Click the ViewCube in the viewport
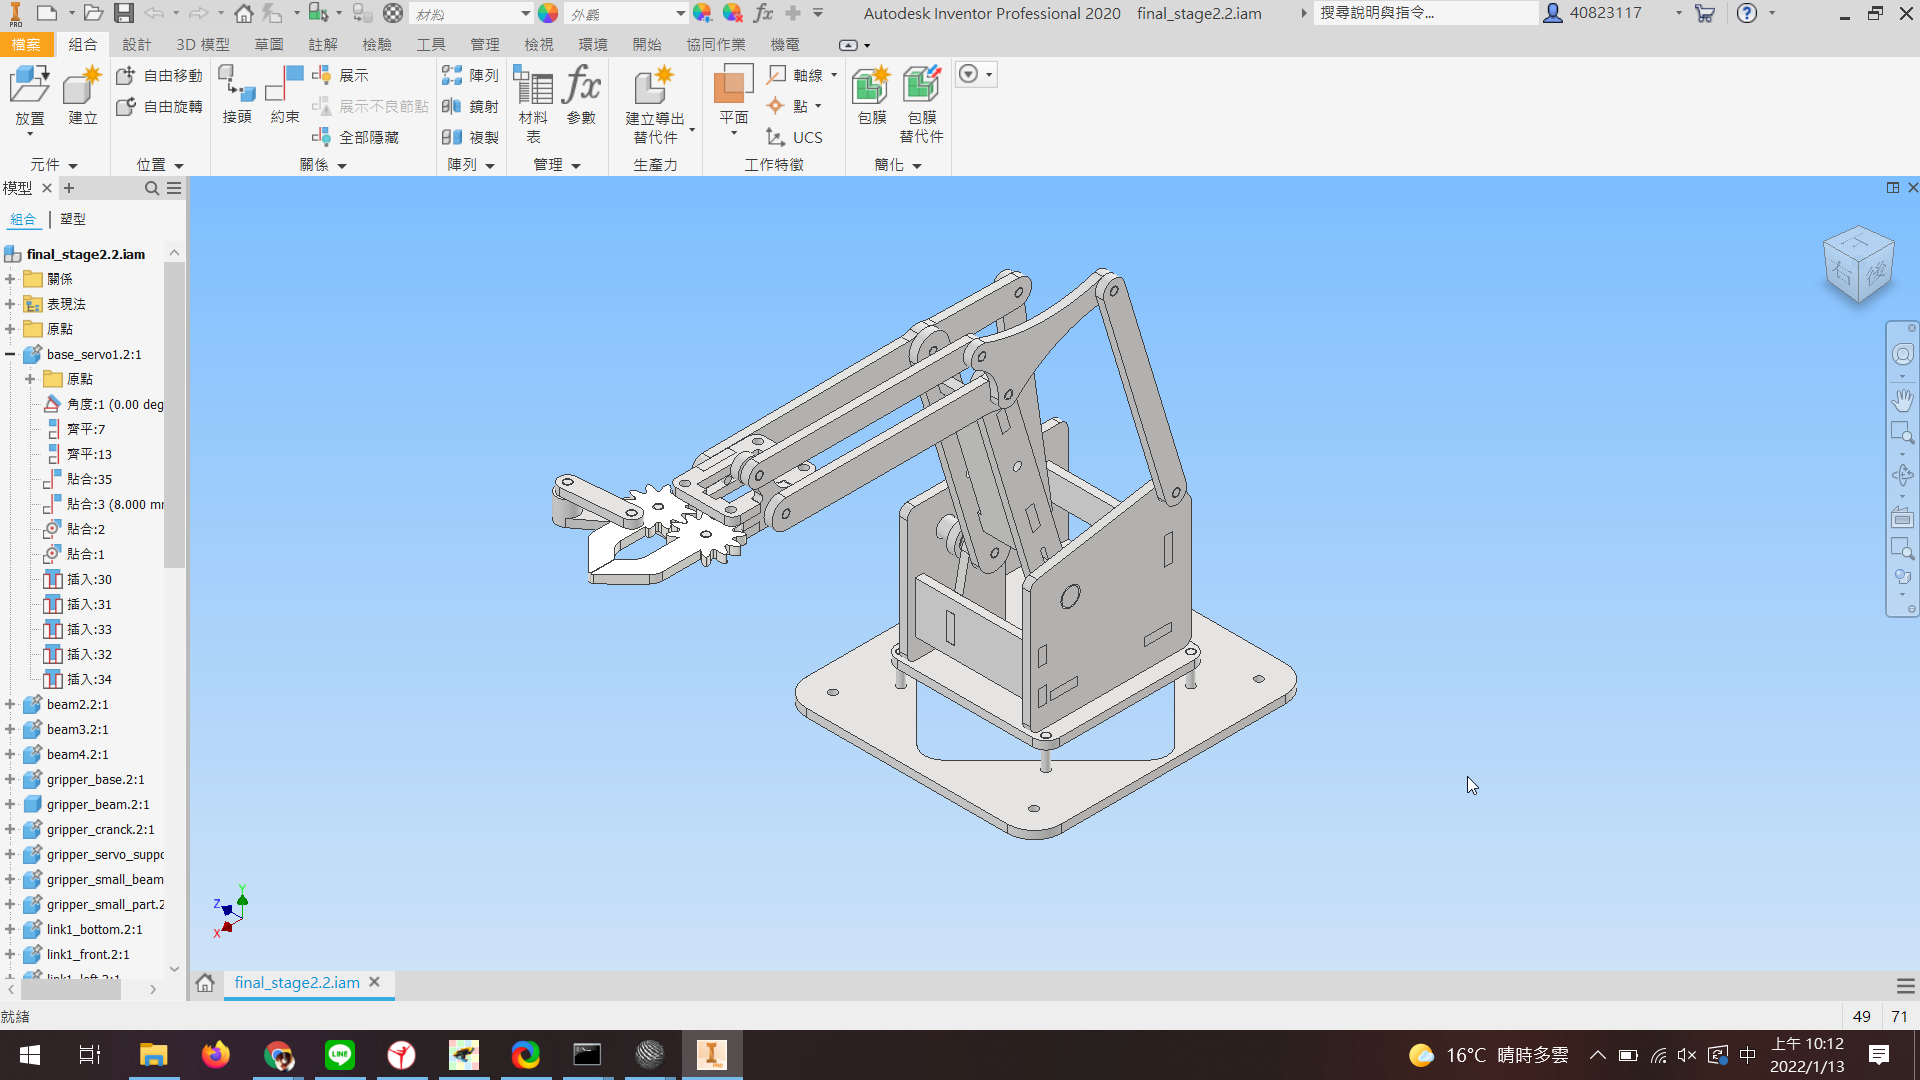Viewport: 1920px width, 1080px height. pyautogui.click(x=1858, y=264)
